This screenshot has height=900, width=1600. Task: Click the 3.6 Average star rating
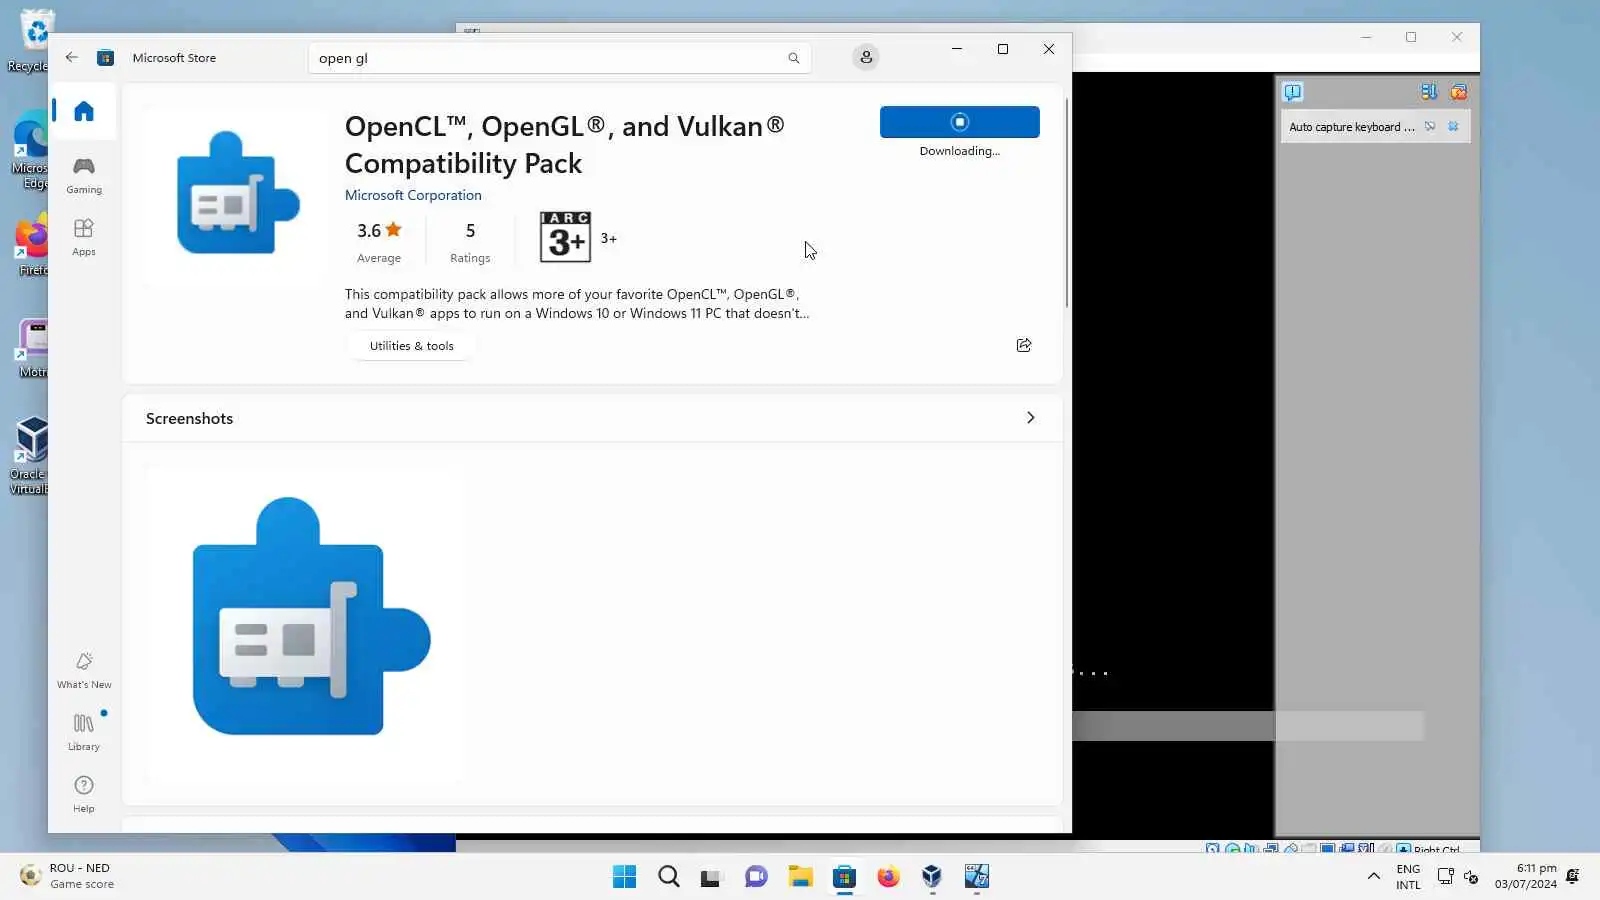[x=379, y=242]
